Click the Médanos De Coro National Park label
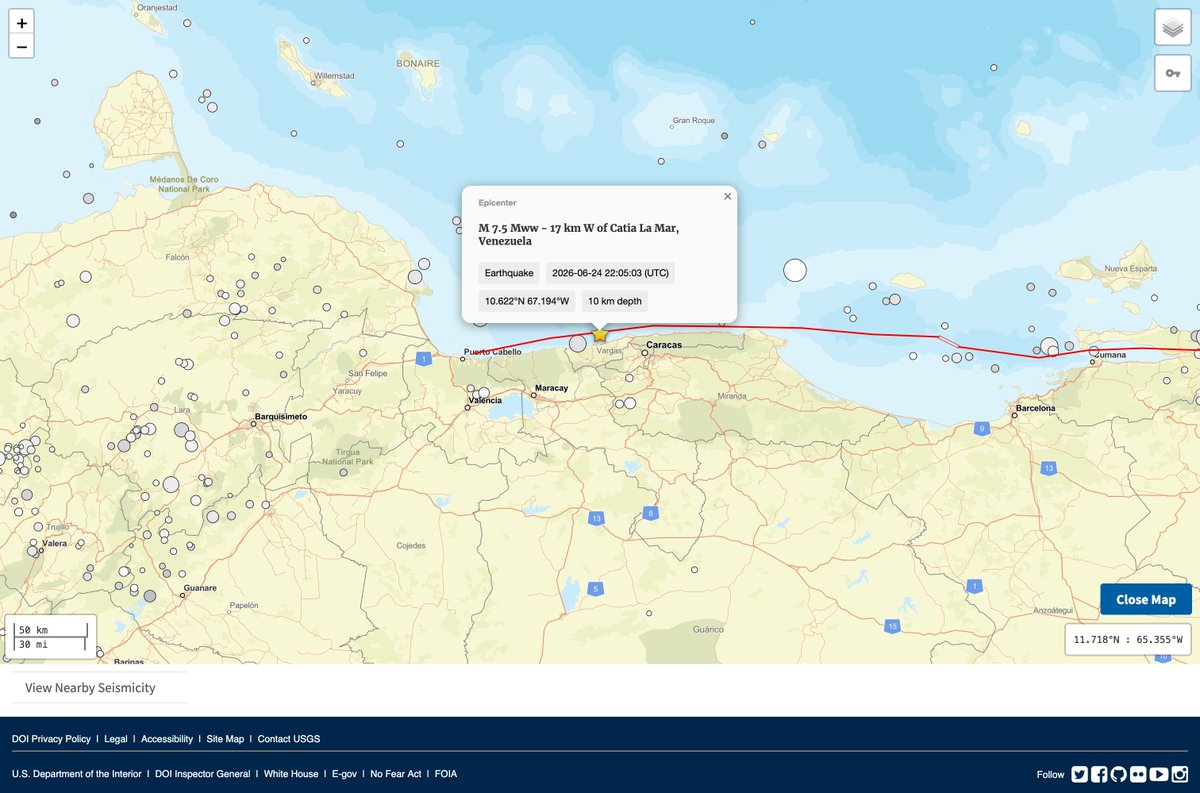 (184, 184)
